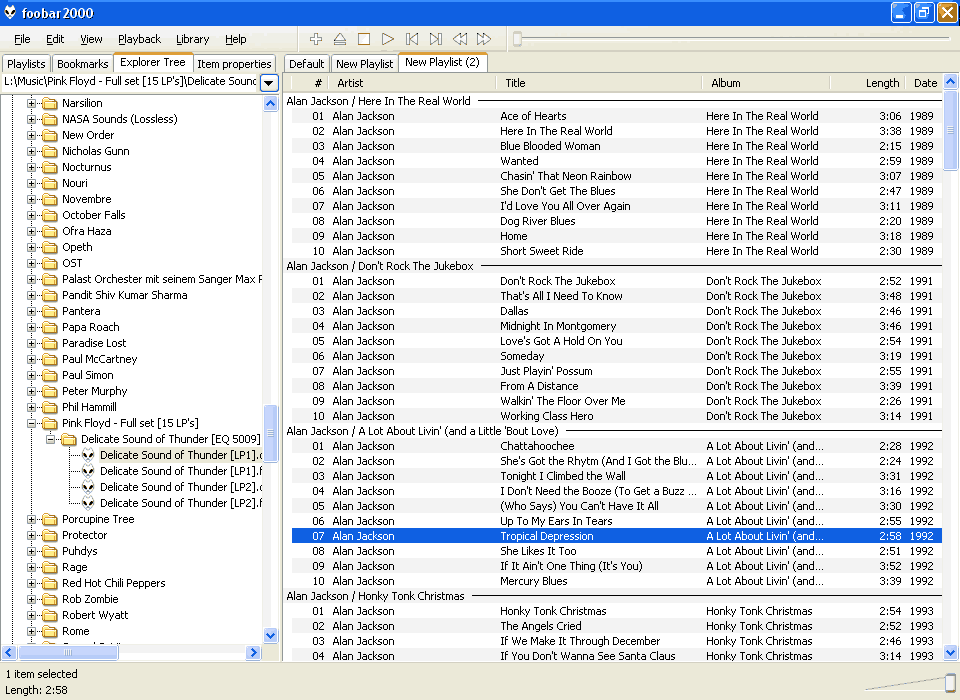Select the track Mercury Blues
Image resolution: width=960 pixels, height=700 pixels.
click(x=617, y=581)
